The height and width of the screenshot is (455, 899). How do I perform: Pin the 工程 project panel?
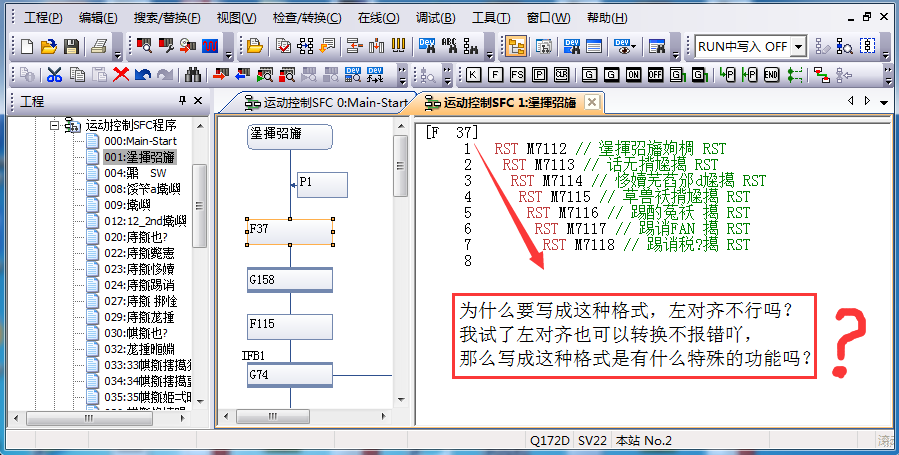click(x=182, y=101)
